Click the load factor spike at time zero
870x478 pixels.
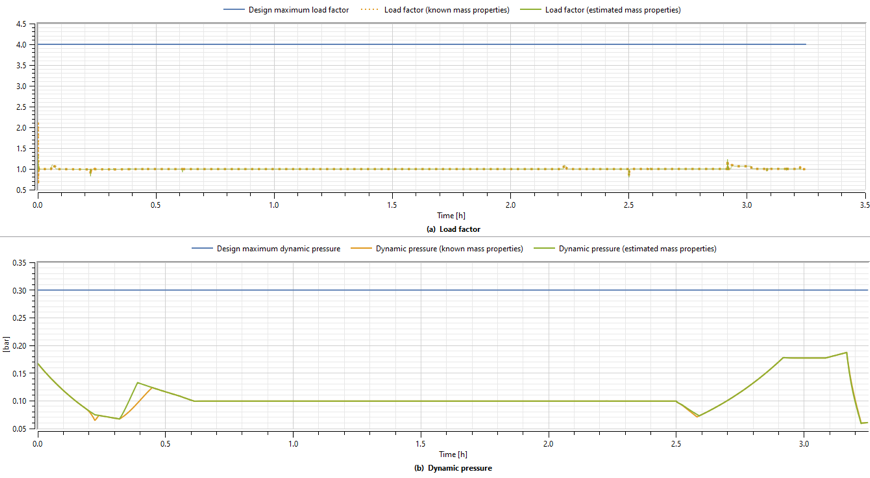coord(38,130)
